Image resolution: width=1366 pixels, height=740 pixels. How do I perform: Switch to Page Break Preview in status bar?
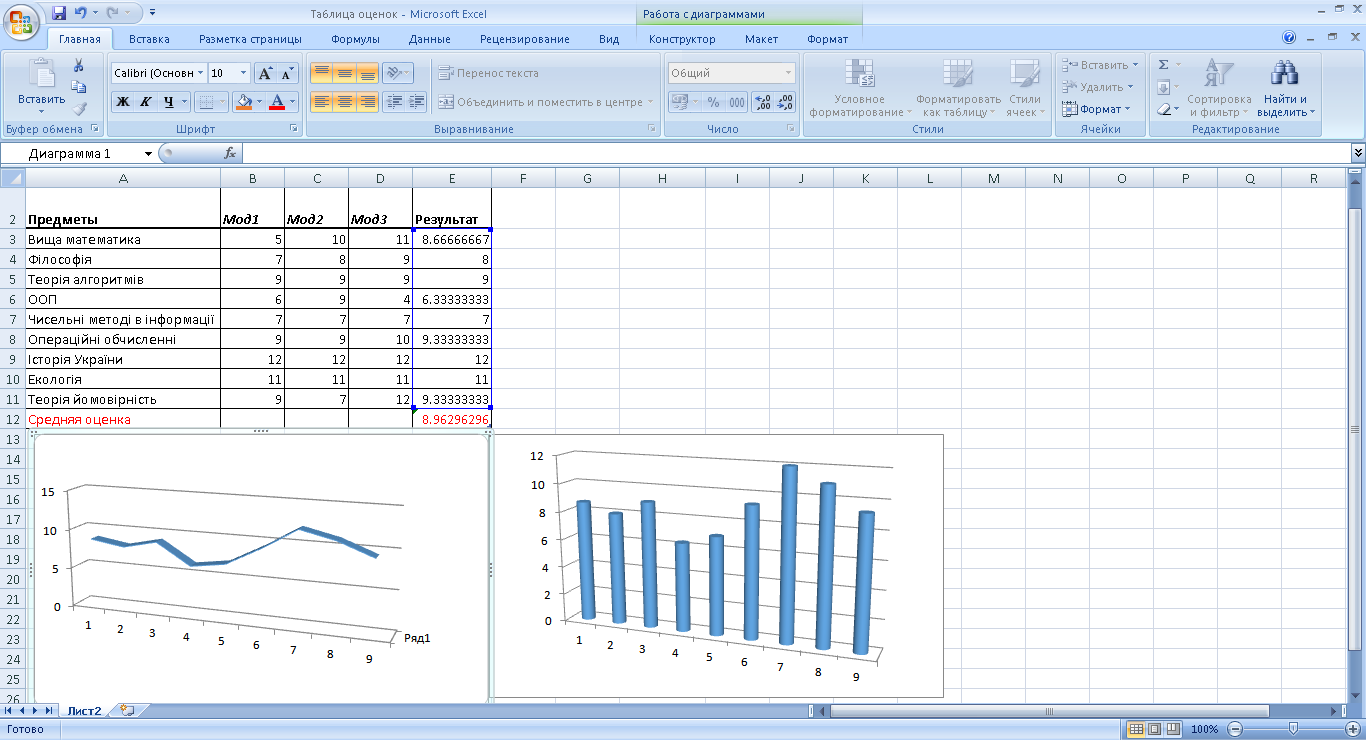(x=1173, y=729)
